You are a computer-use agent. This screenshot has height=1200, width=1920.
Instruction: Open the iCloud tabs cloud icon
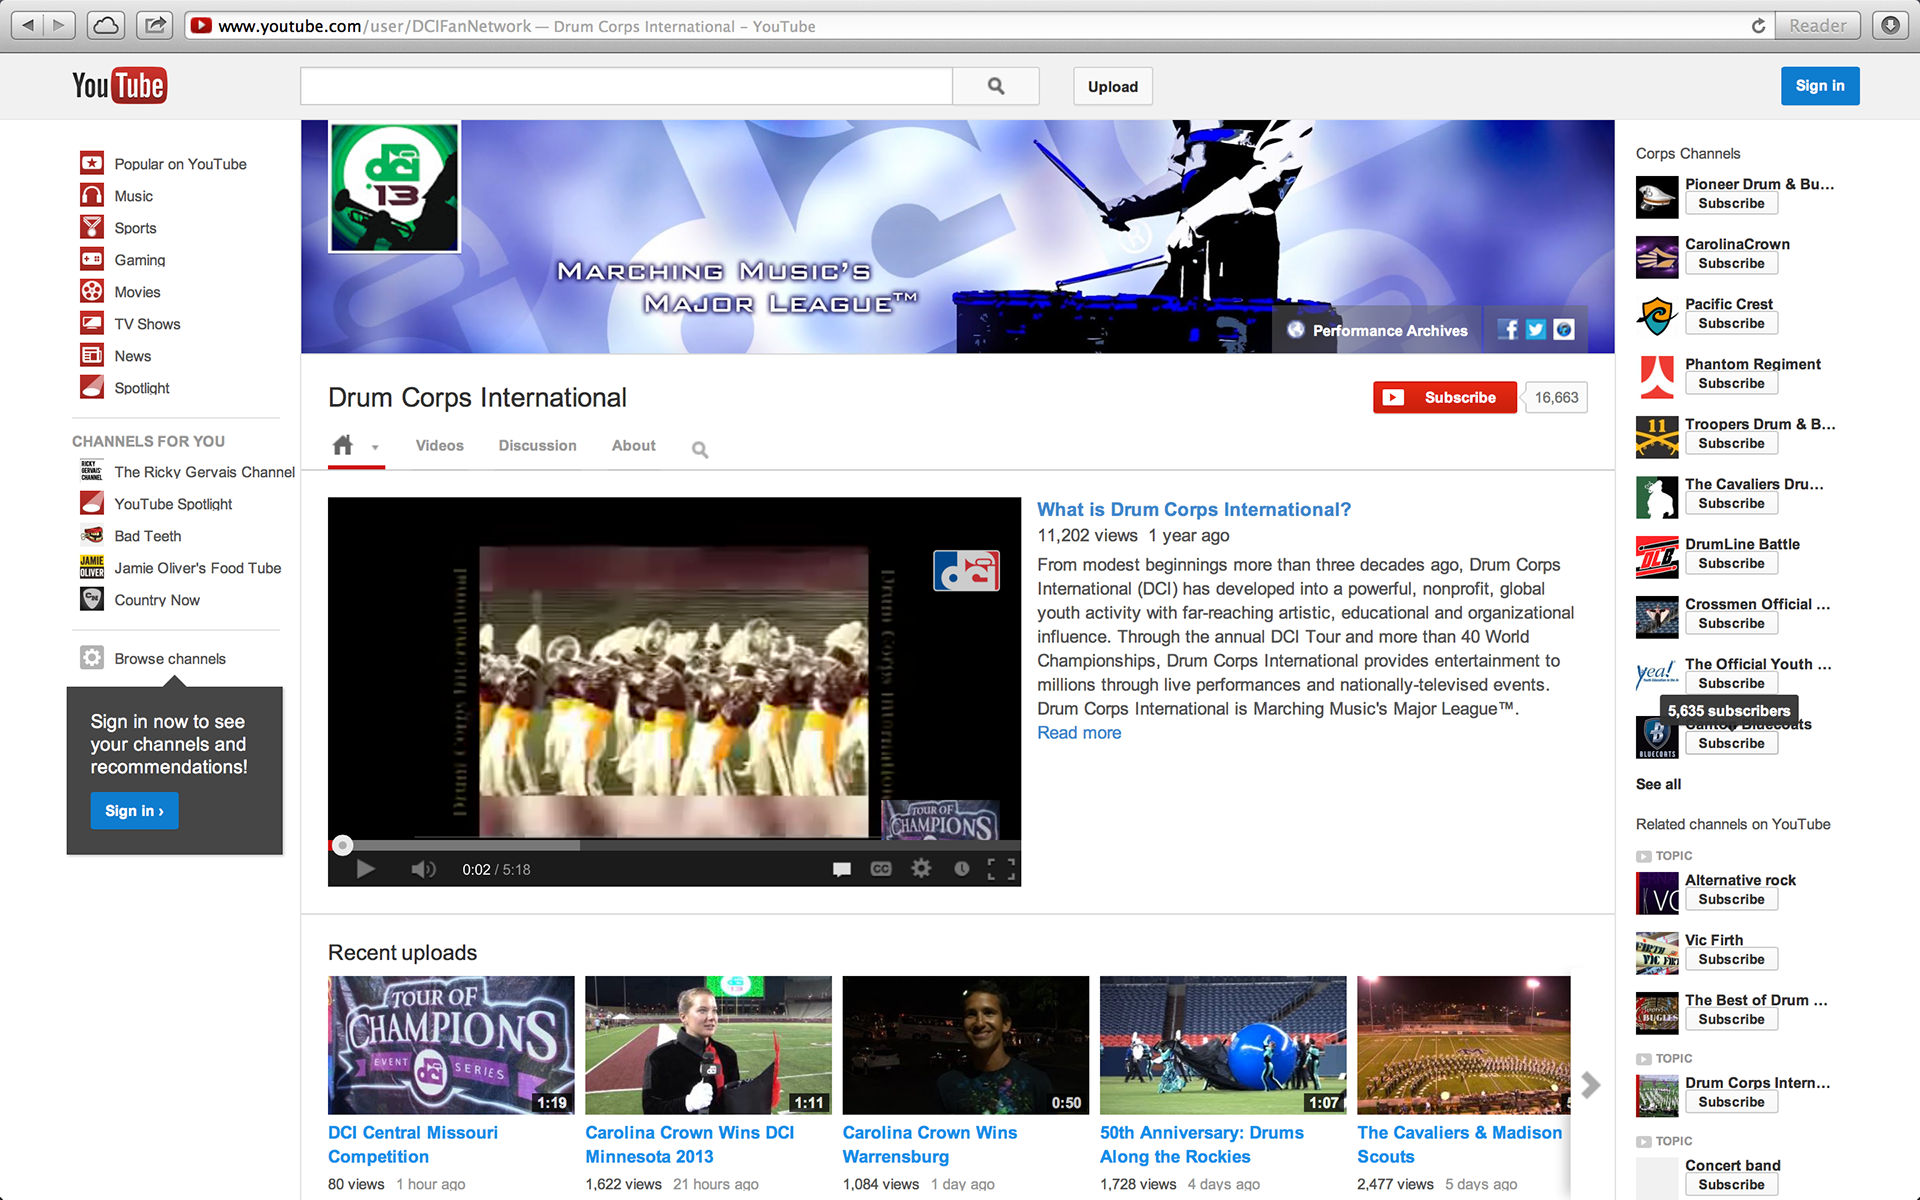coord(106,25)
